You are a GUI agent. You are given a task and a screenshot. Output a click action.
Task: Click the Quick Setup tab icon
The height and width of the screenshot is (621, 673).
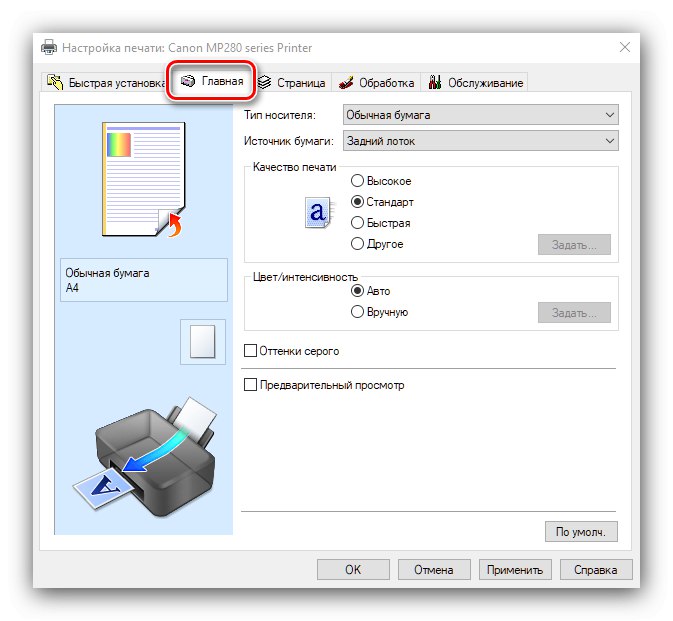55,82
